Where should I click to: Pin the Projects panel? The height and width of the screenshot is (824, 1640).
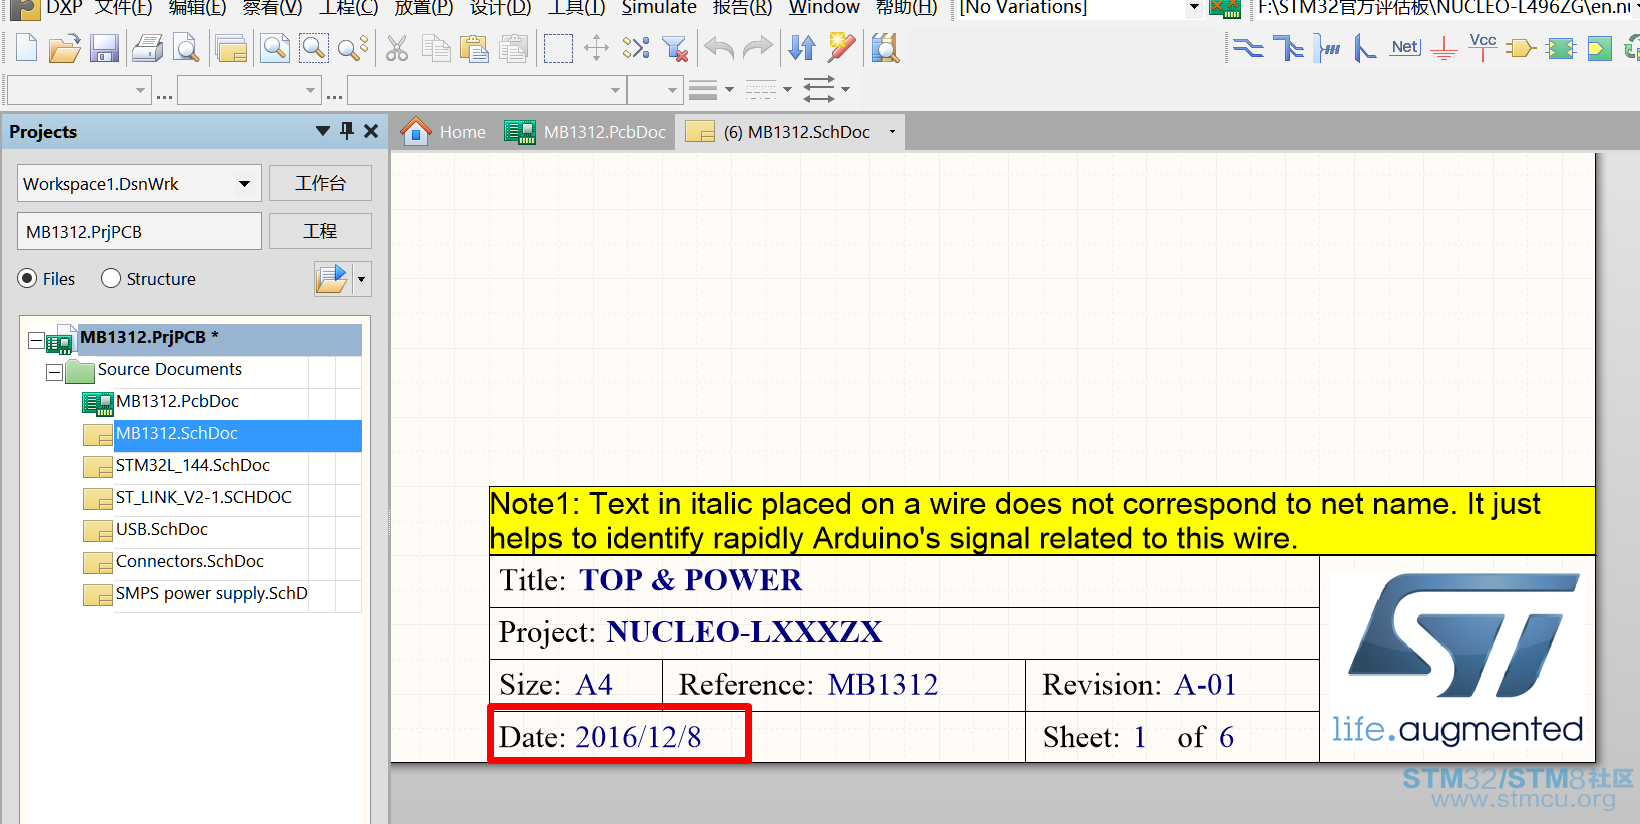(x=347, y=131)
